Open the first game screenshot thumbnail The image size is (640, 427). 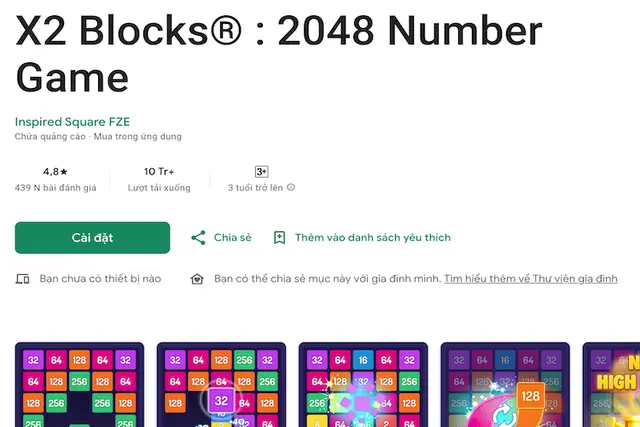80,385
